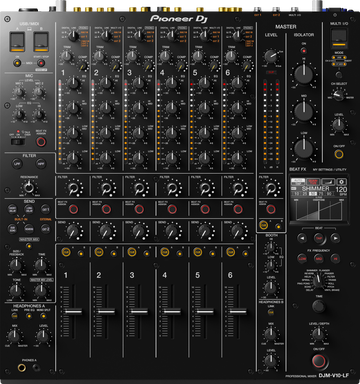Click the filter RESONANCE knob

(x=29, y=188)
